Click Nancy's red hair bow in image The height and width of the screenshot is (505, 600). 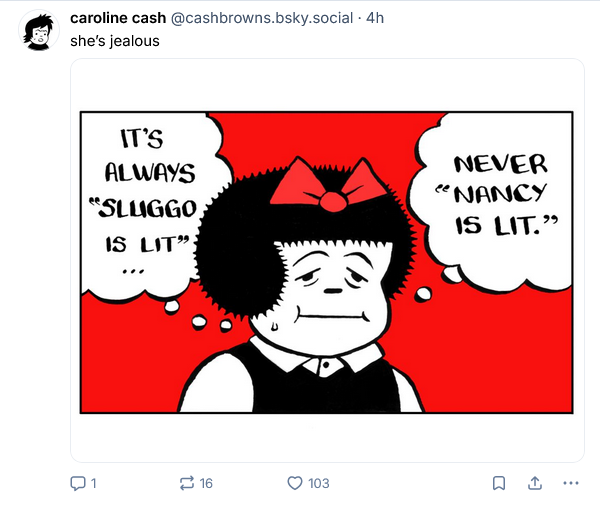click(x=329, y=185)
